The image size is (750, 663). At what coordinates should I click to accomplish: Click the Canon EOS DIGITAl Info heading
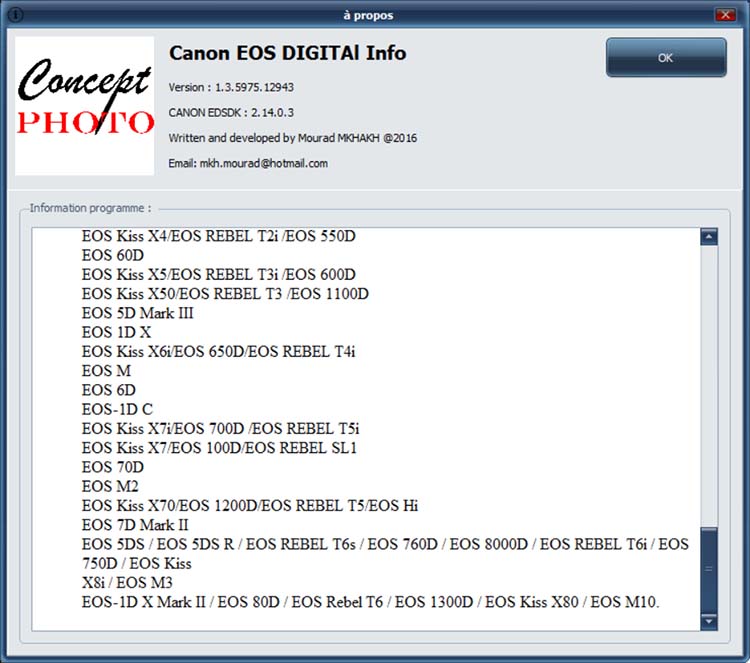287,53
